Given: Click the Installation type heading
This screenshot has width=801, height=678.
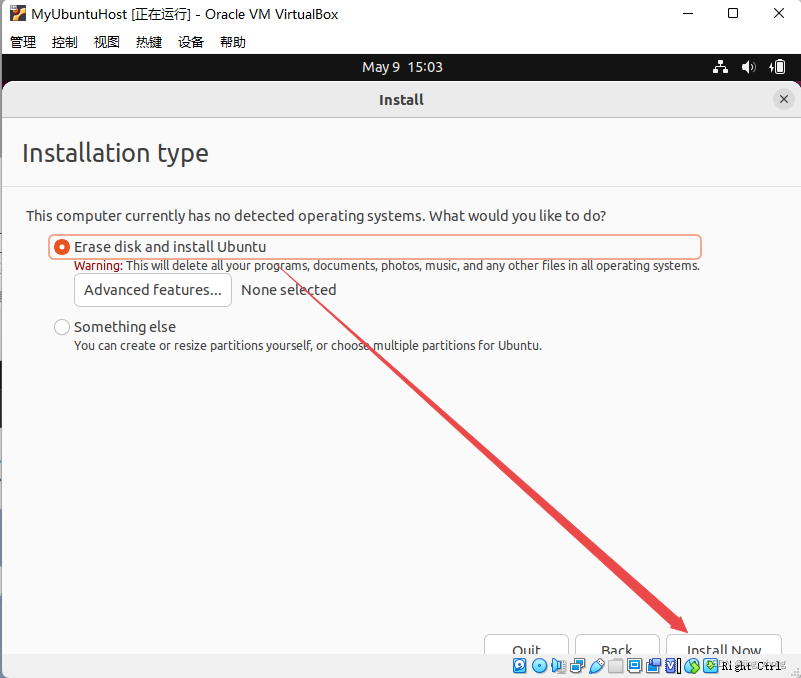Looking at the screenshot, I should coord(115,153).
